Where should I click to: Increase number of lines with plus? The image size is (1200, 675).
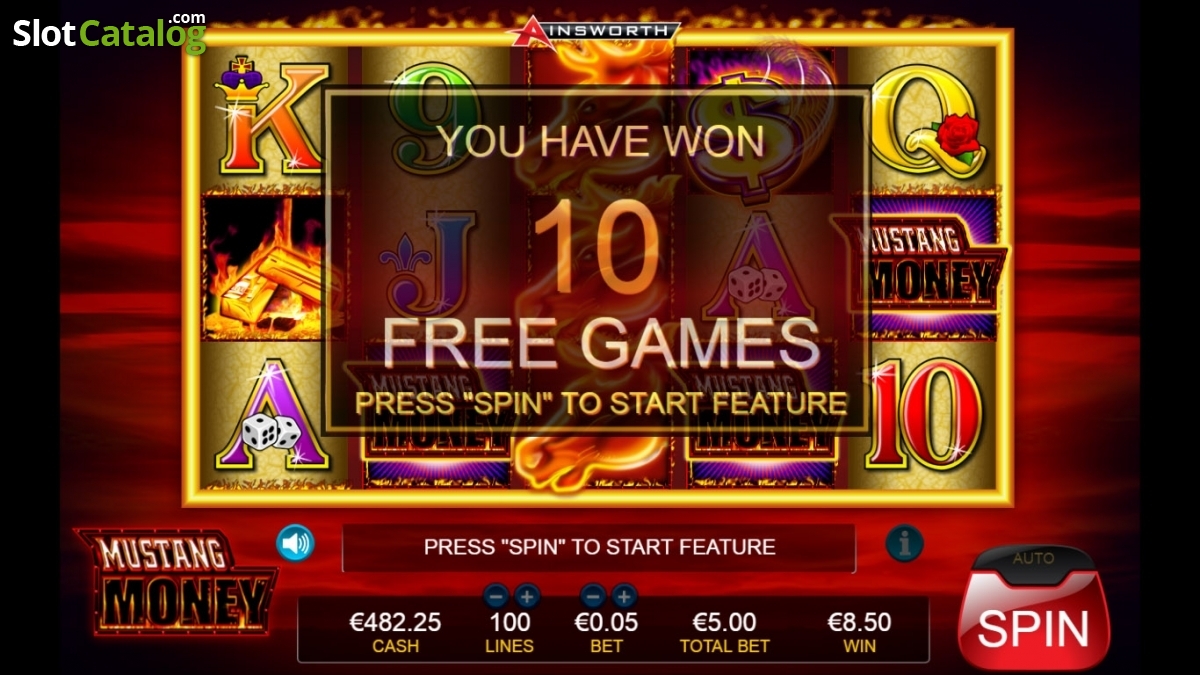click(x=527, y=597)
